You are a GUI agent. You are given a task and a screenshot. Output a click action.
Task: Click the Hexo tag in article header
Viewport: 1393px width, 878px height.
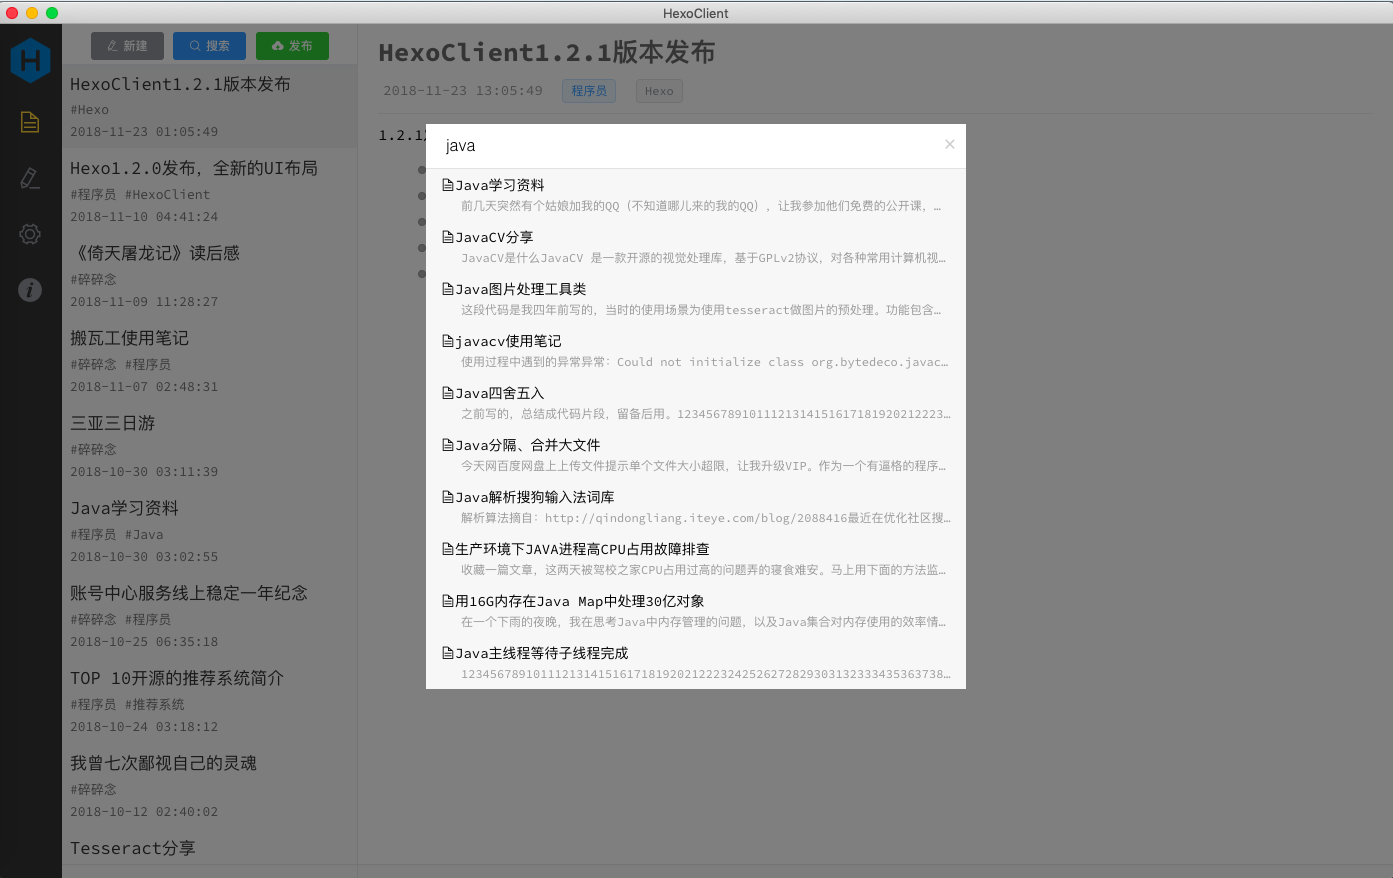click(659, 91)
